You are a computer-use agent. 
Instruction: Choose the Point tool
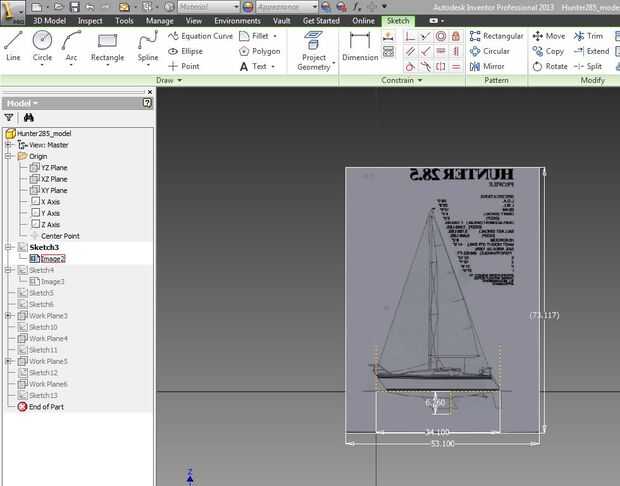tap(183, 66)
